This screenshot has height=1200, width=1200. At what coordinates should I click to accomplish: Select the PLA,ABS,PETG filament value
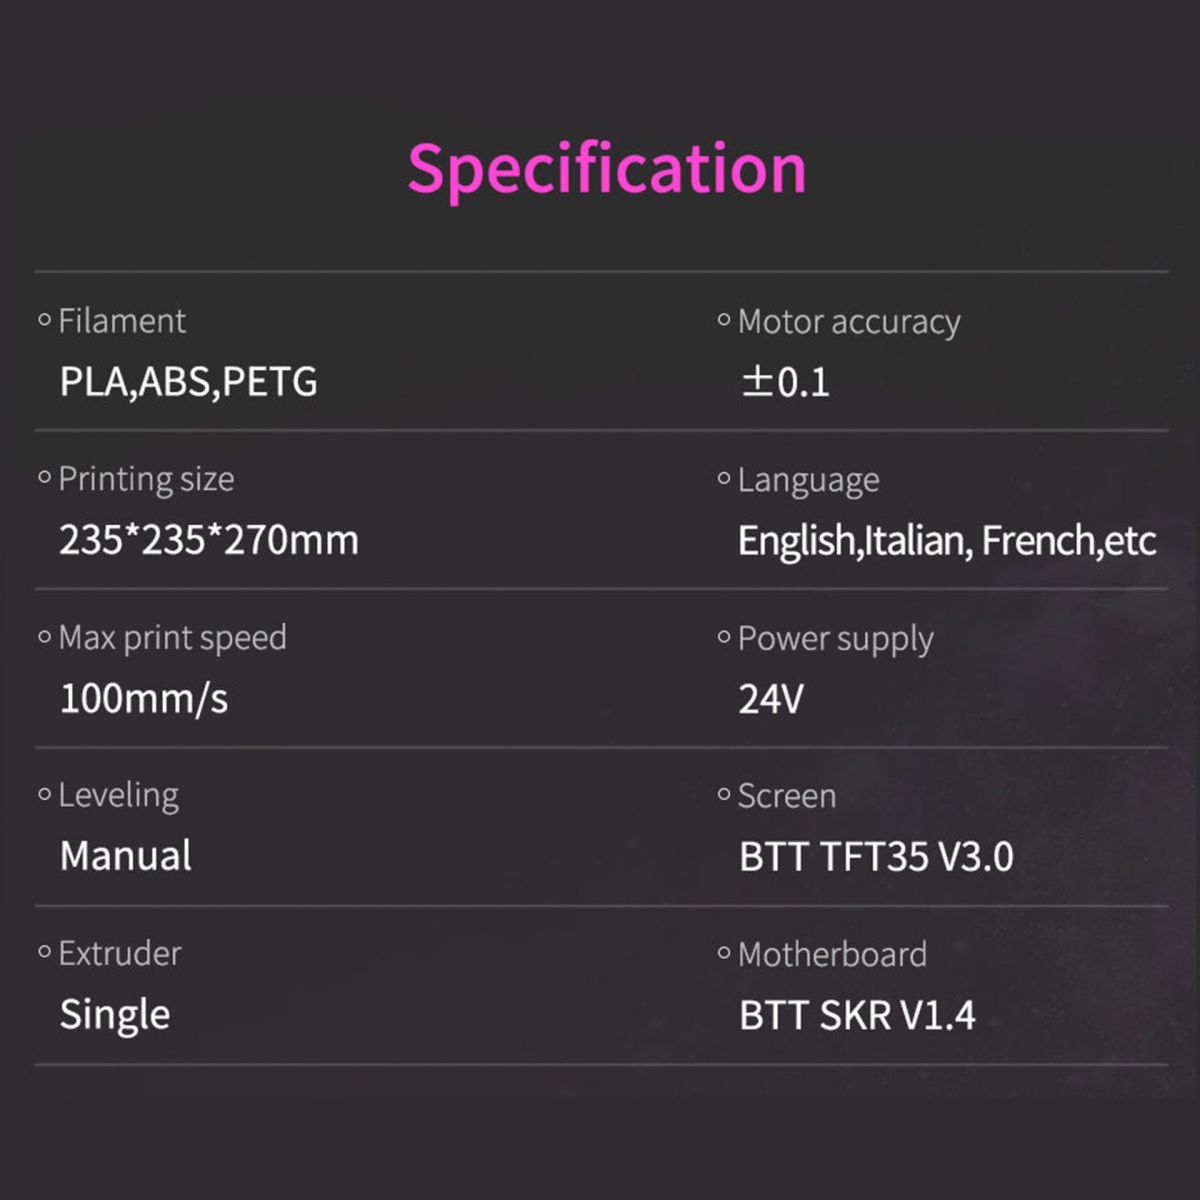(188, 382)
